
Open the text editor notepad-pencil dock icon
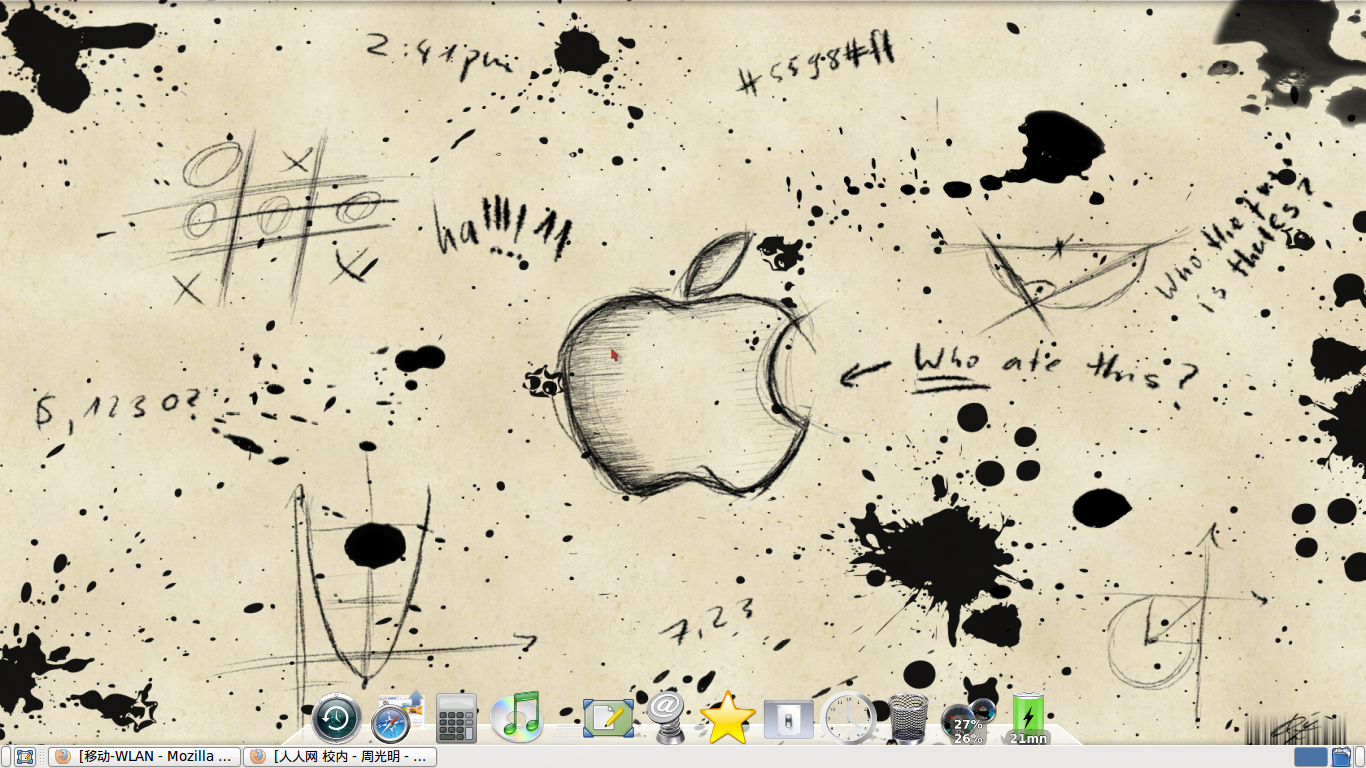[608, 718]
